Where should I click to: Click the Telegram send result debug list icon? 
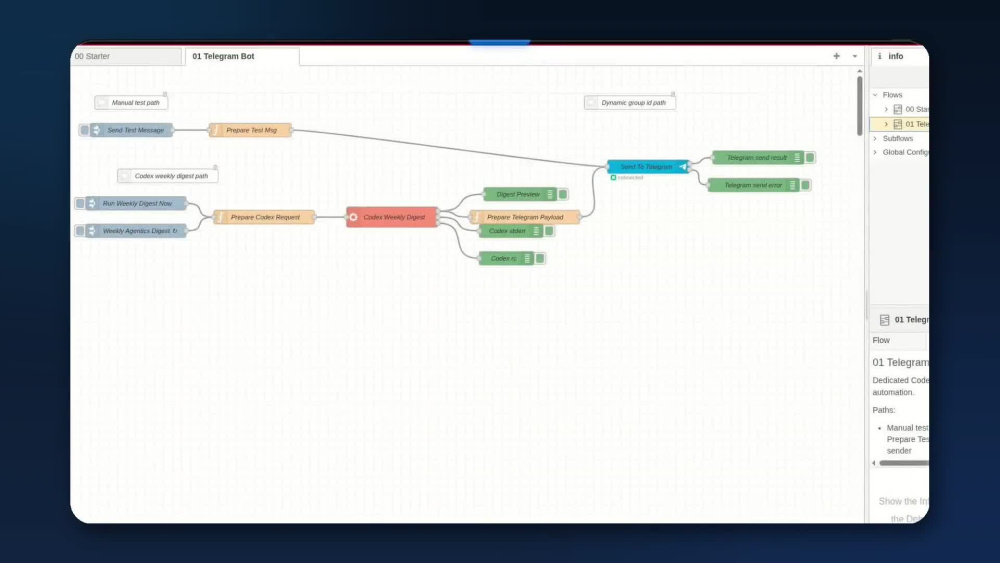[x=797, y=157]
